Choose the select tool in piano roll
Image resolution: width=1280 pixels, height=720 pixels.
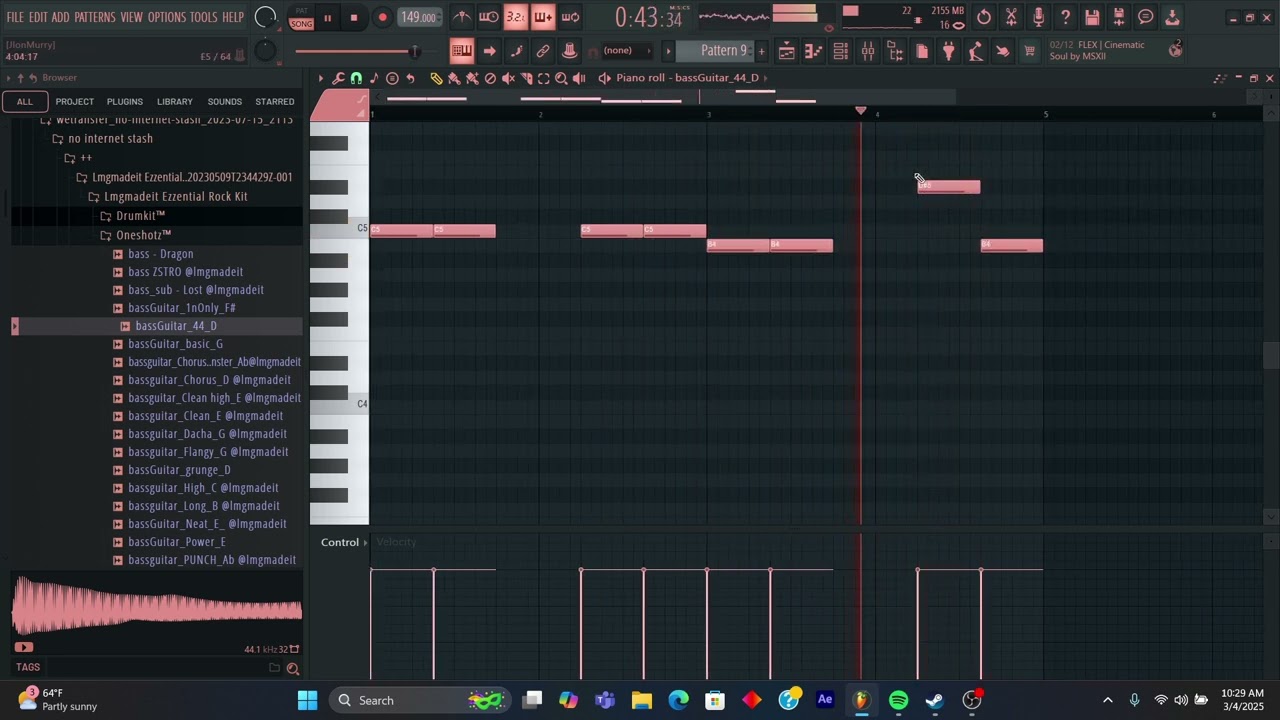(x=544, y=78)
